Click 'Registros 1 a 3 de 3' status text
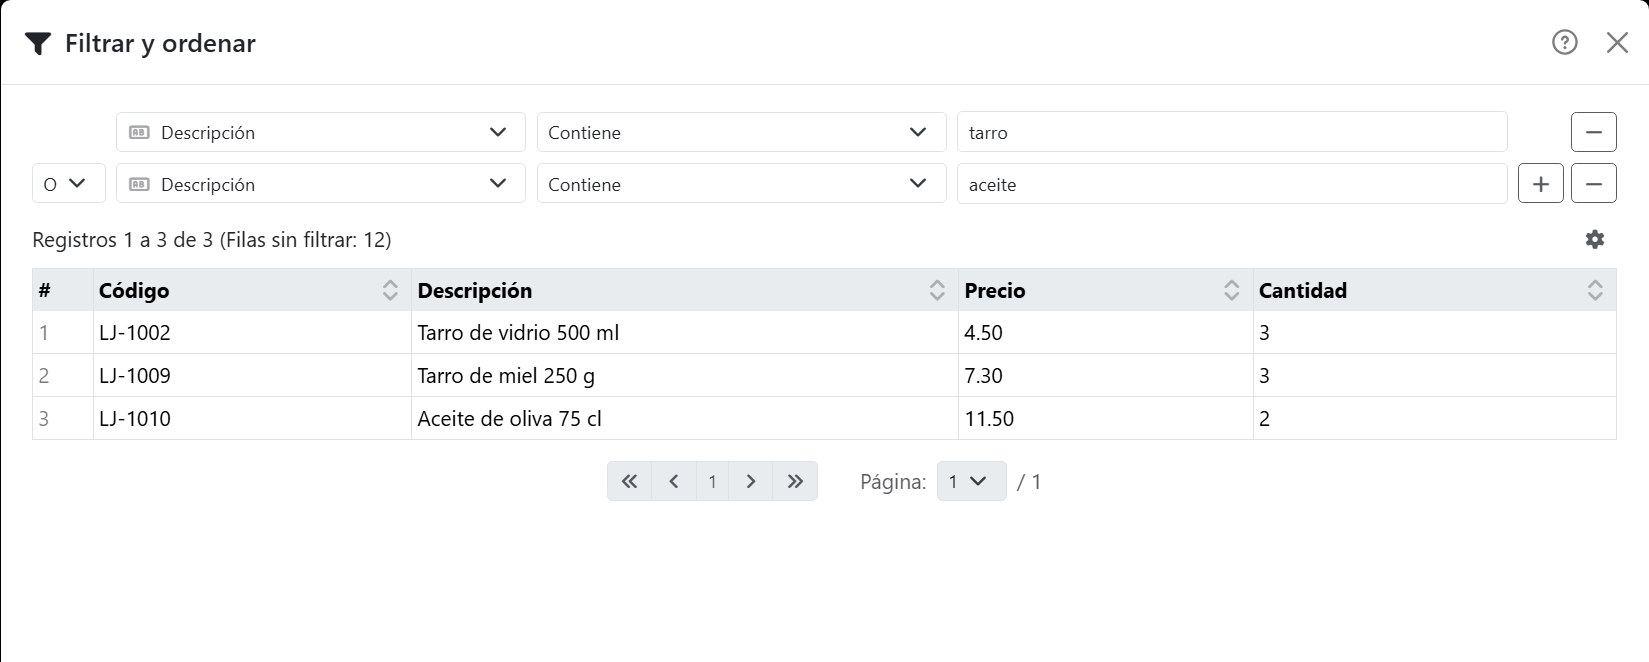The image size is (1649, 662). pos(123,240)
